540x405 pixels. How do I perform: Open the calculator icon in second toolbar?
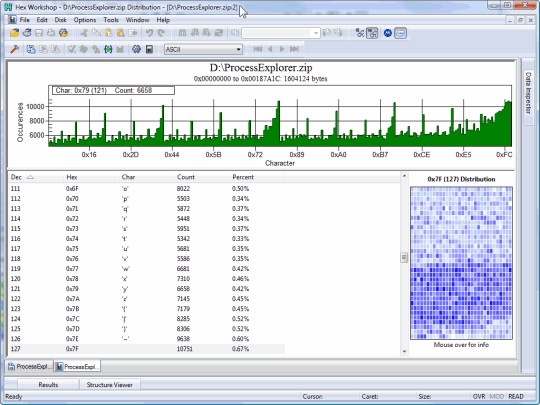(x=149, y=49)
